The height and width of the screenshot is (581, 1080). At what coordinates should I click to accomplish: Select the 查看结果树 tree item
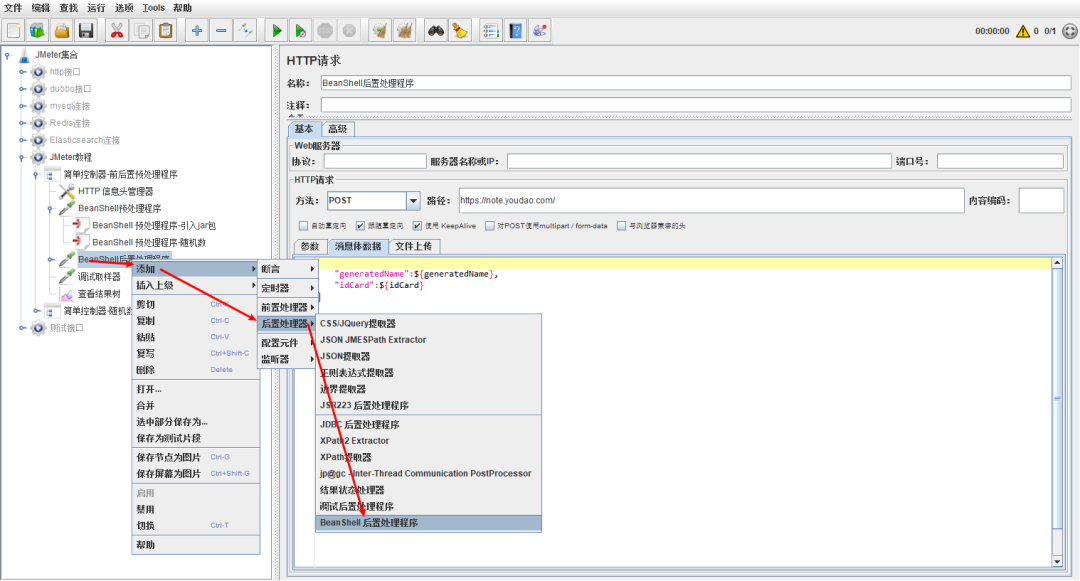click(x=99, y=294)
